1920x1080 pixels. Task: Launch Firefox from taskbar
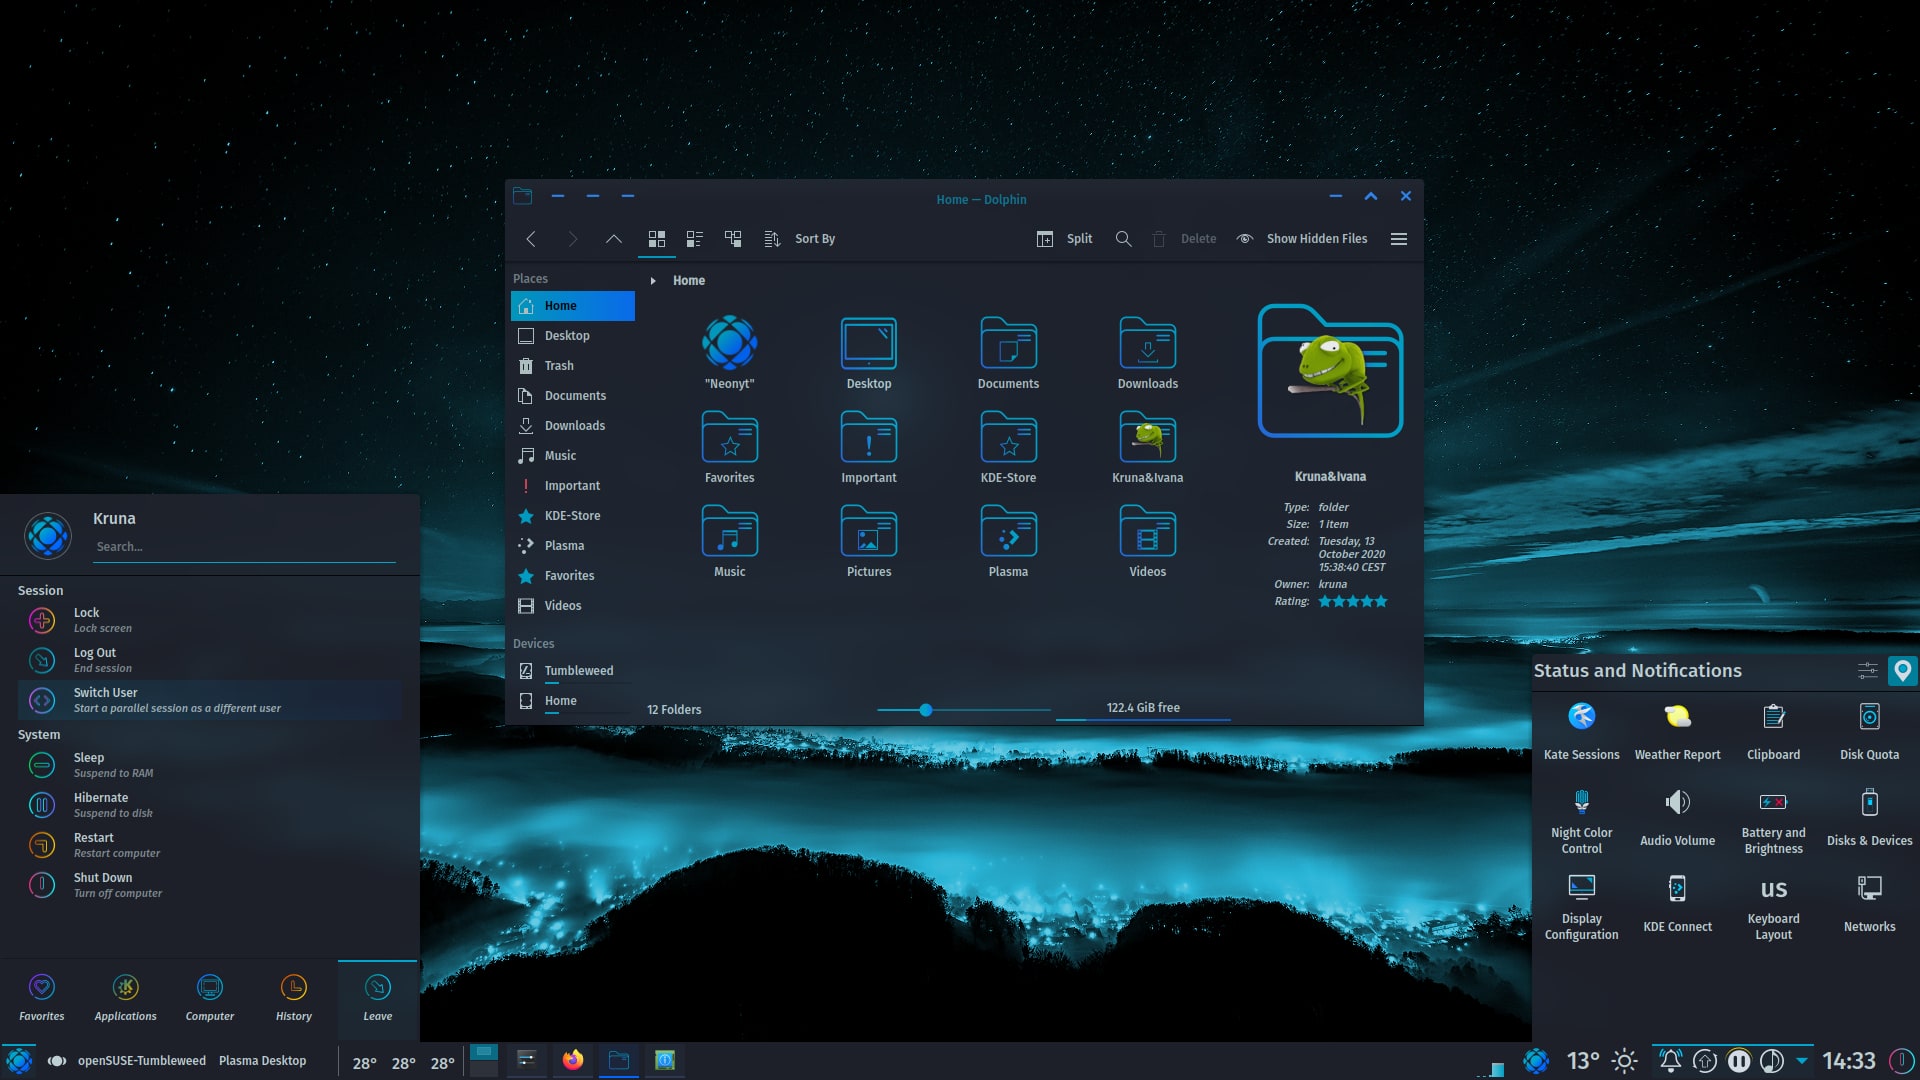(573, 1060)
